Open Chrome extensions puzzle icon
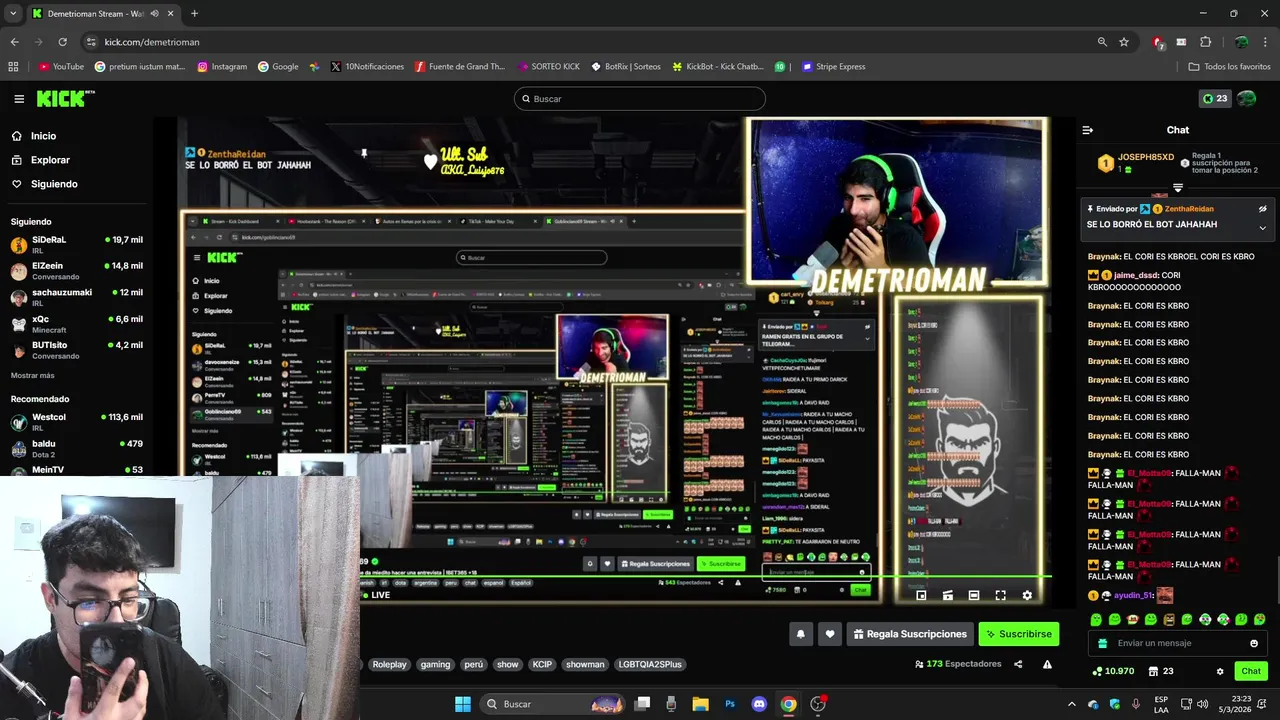 point(1206,42)
